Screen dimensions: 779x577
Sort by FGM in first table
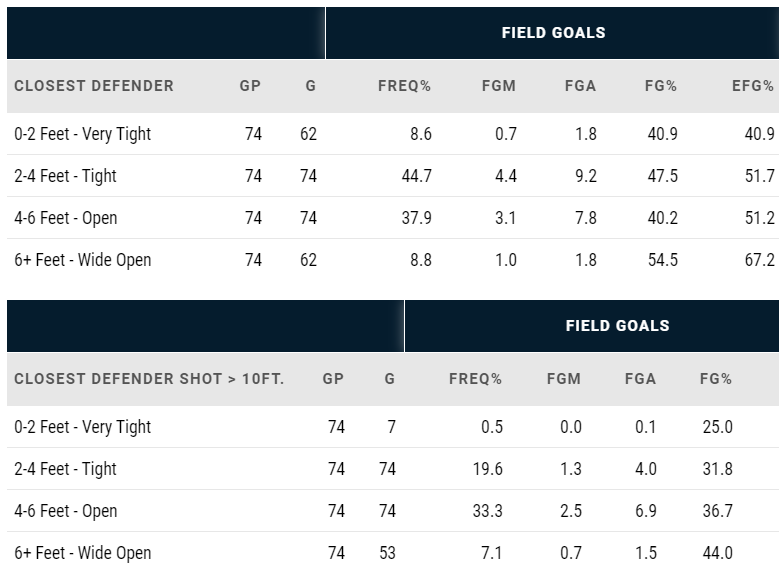499,86
